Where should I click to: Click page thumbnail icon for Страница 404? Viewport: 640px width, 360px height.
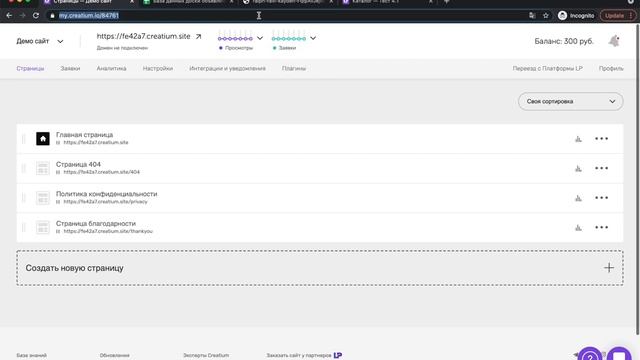(43, 168)
